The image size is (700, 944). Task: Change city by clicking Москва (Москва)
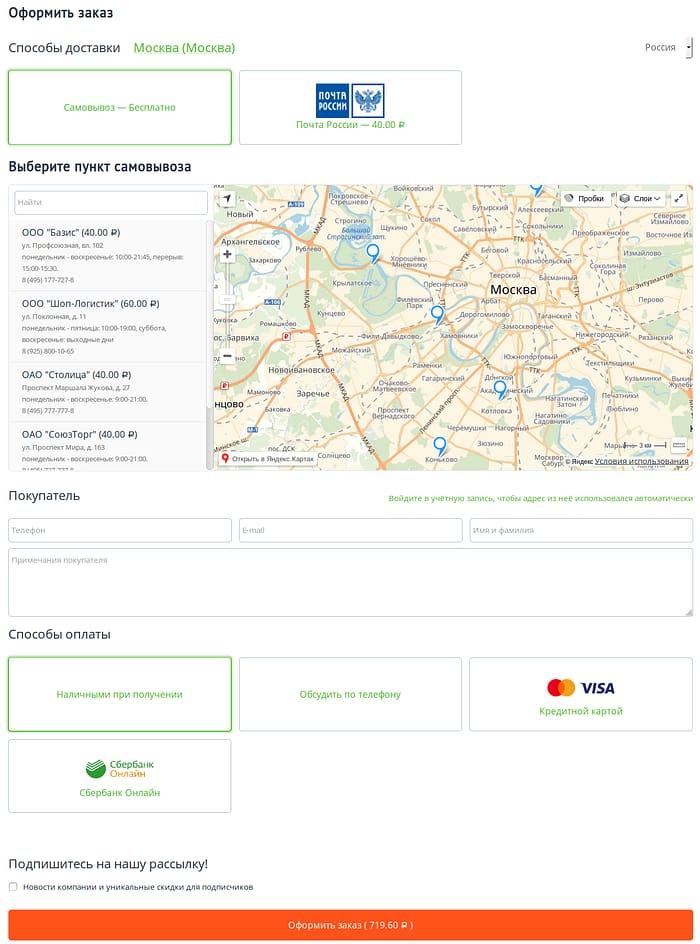(x=184, y=48)
